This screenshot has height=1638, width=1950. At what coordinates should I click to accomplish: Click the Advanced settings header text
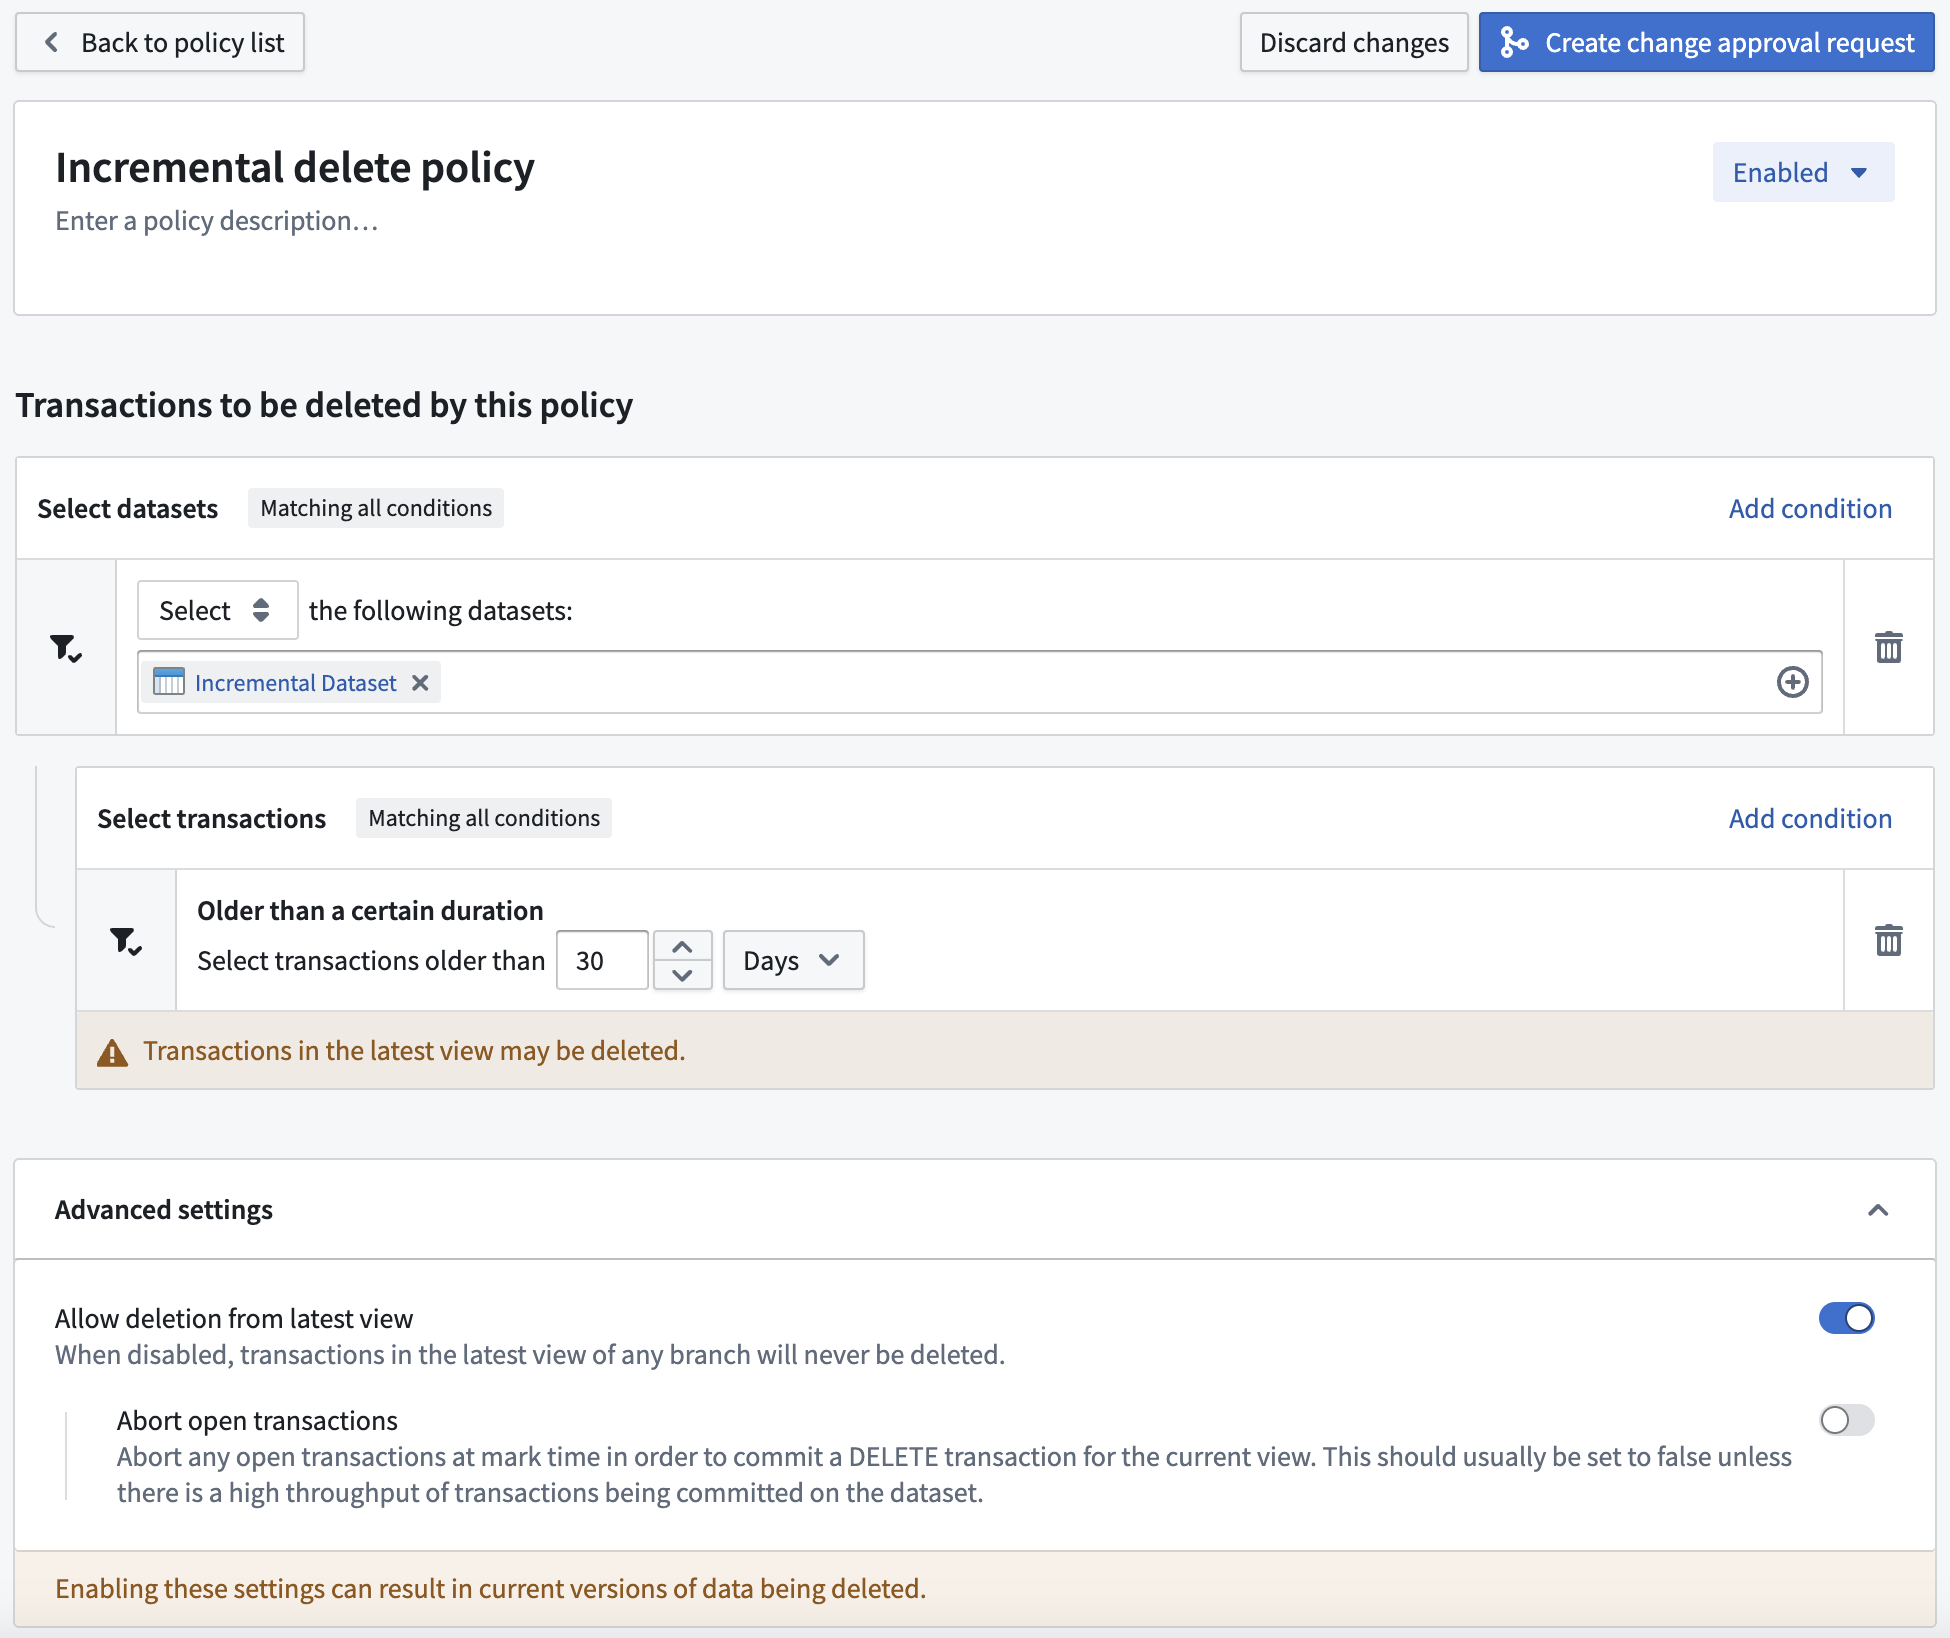pos(164,1210)
